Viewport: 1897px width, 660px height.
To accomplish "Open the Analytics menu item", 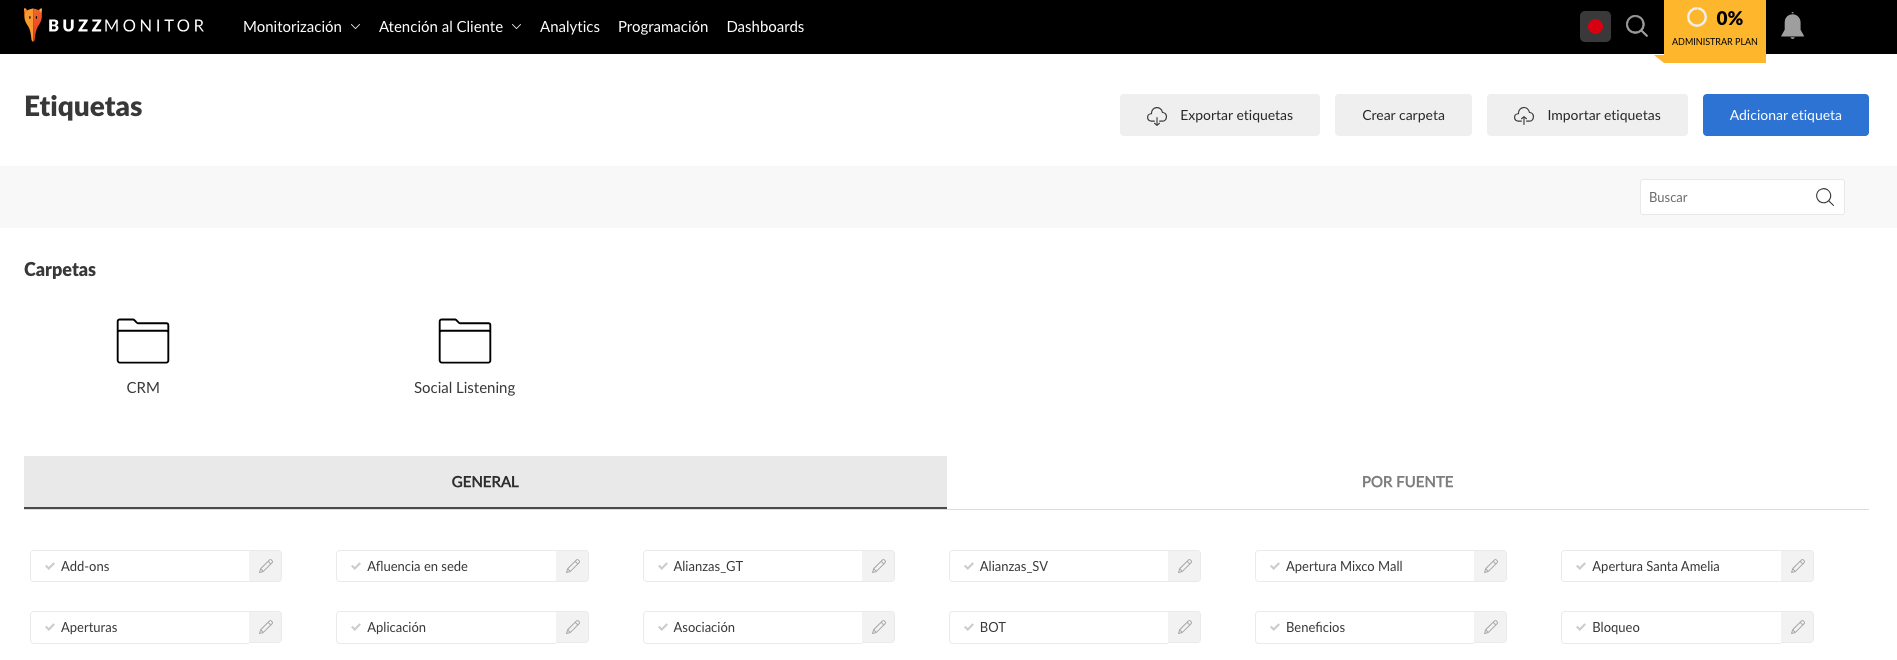I will click(570, 26).
